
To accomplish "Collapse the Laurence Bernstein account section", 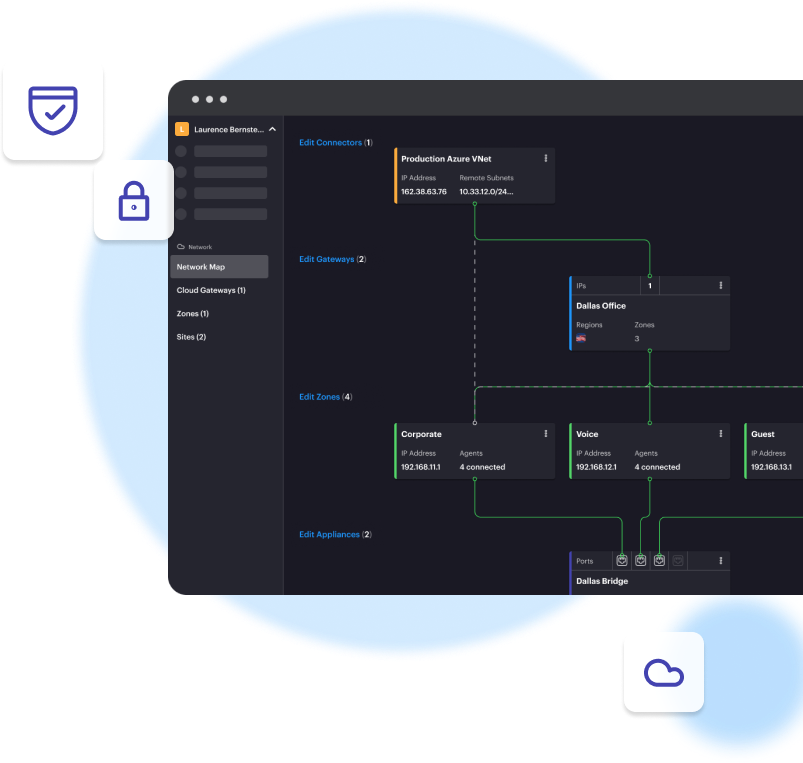I will pos(270,129).
